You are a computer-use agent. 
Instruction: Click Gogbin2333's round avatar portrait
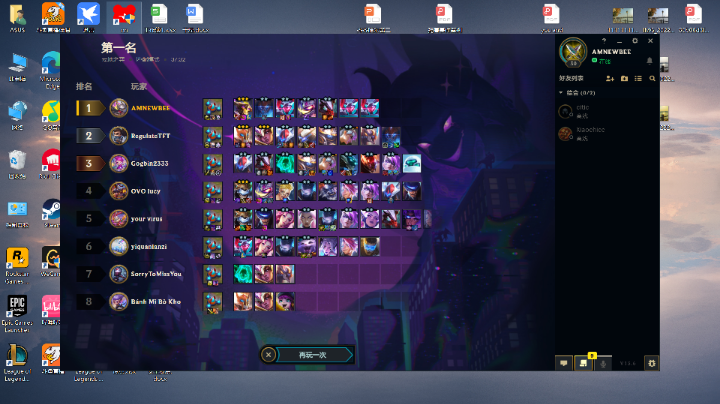[118, 163]
